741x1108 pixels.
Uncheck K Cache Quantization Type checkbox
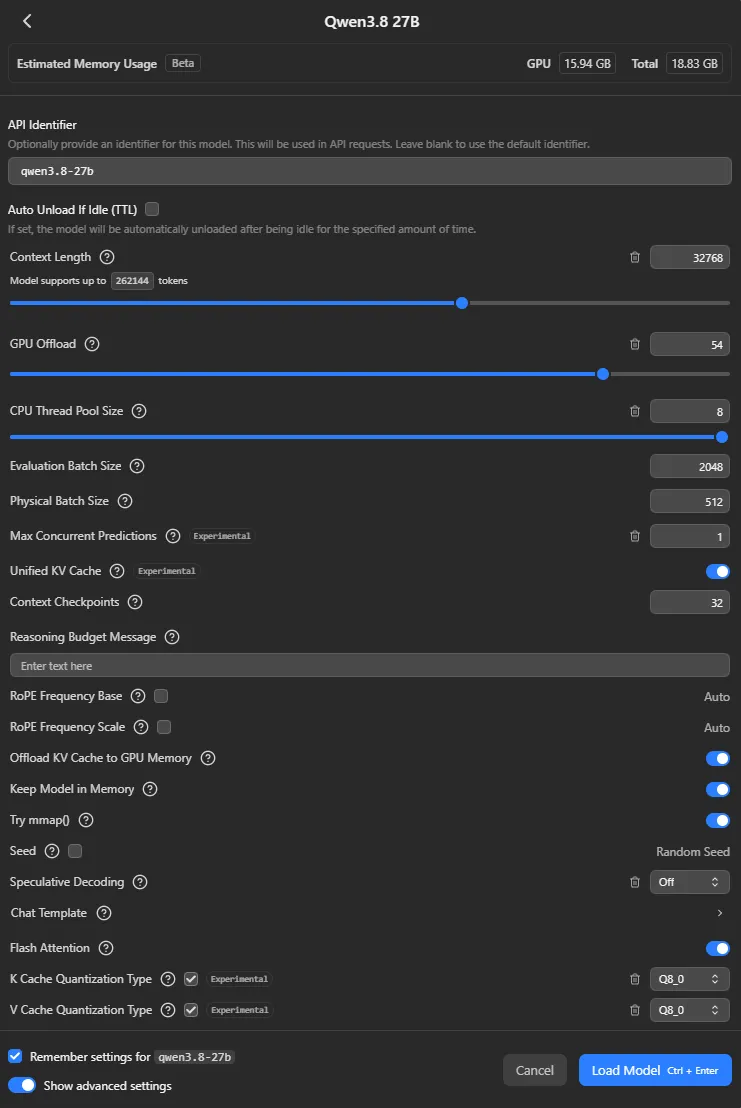click(191, 979)
